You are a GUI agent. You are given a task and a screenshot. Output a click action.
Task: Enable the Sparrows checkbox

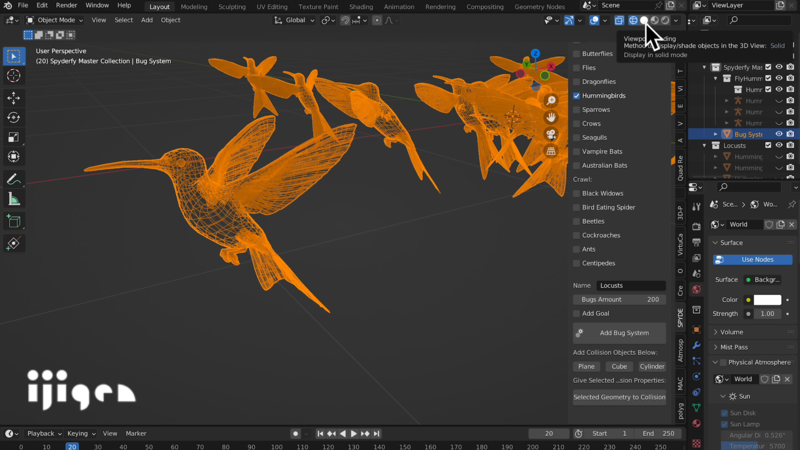click(577, 110)
